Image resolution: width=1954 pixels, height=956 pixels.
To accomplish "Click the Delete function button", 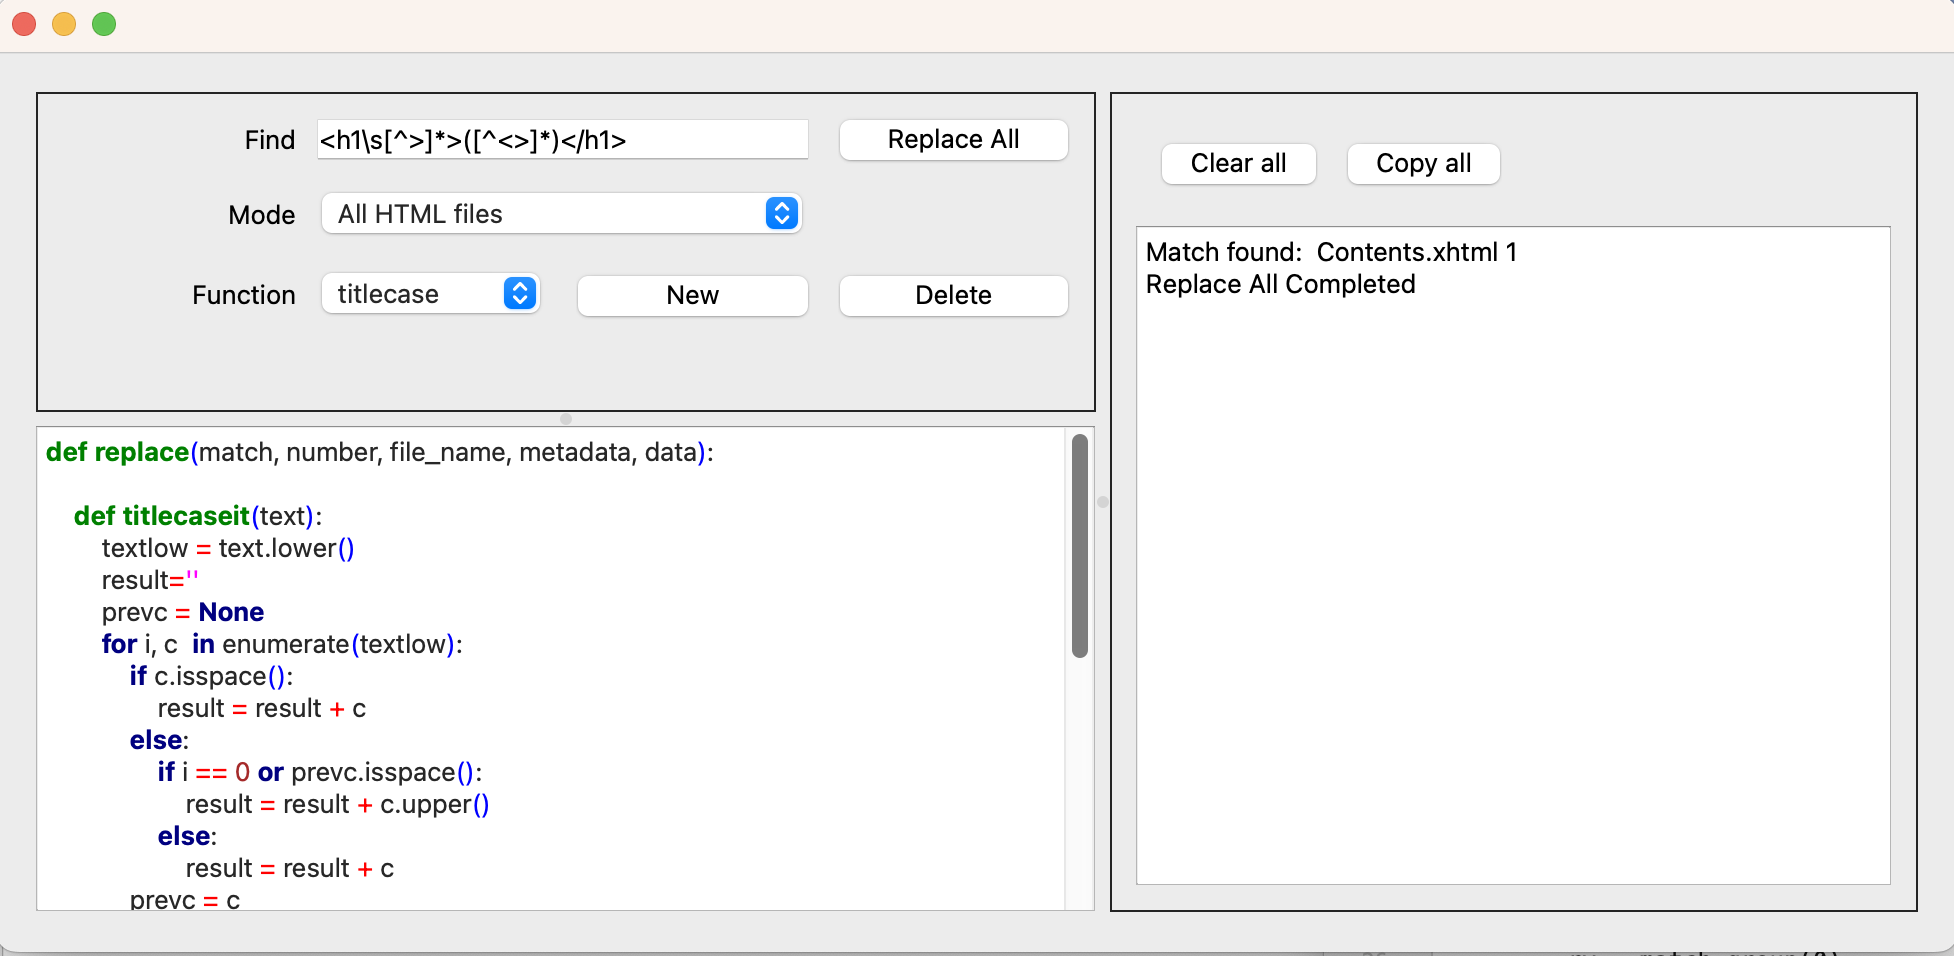I will [953, 295].
